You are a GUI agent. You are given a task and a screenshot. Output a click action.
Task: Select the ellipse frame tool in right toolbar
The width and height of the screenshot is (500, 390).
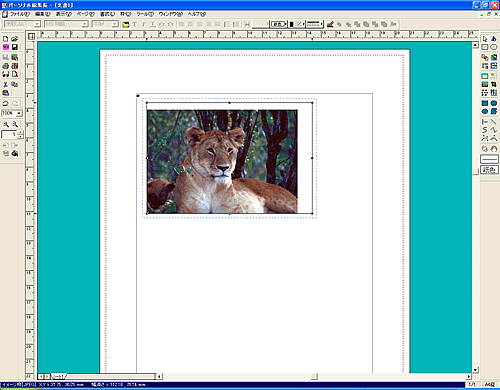(494, 47)
